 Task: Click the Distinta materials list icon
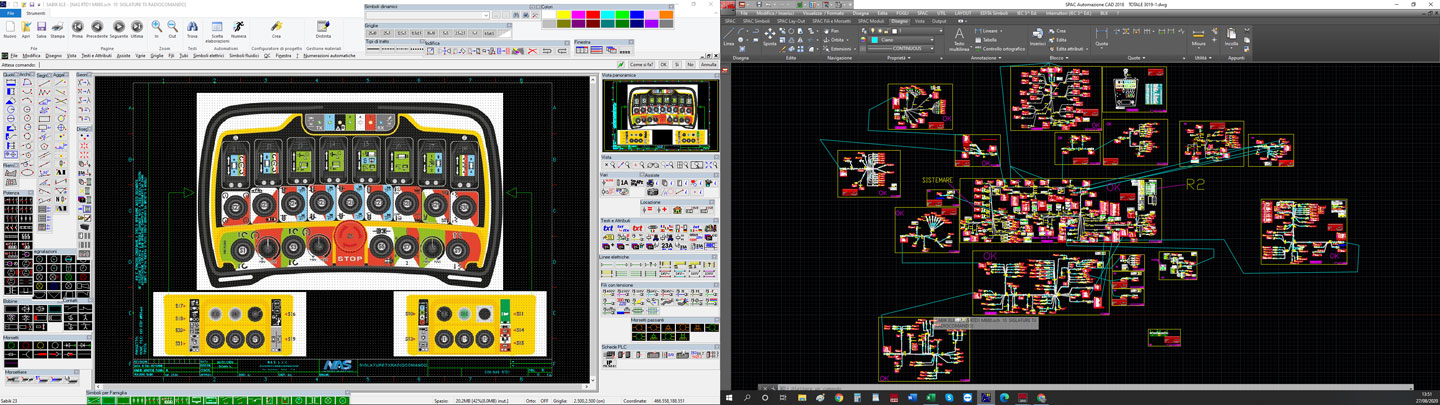[323, 28]
